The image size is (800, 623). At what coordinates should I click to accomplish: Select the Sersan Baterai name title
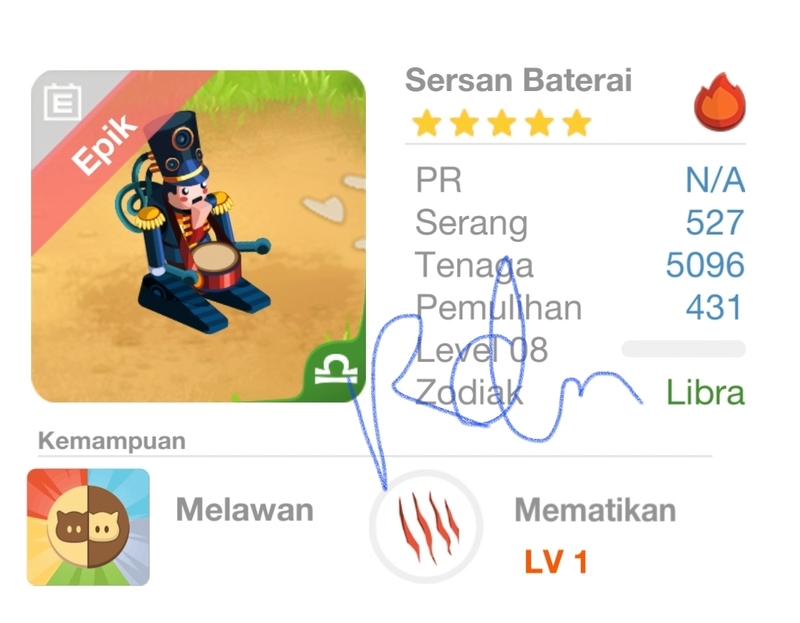tap(518, 81)
